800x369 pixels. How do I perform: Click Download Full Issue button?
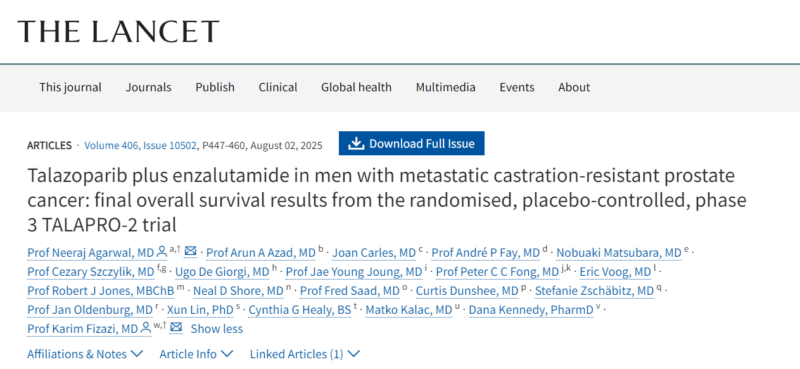pyautogui.click(x=412, y=143)
